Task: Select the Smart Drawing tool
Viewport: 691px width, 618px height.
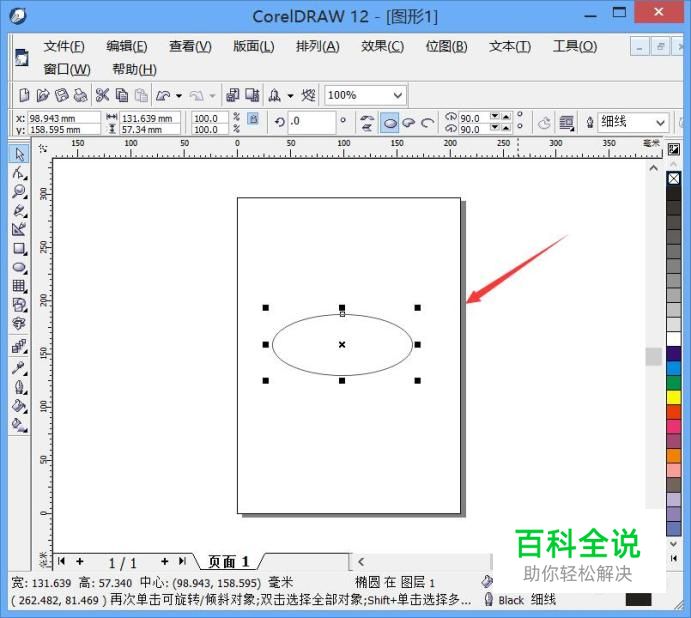Action: point(19,229)
